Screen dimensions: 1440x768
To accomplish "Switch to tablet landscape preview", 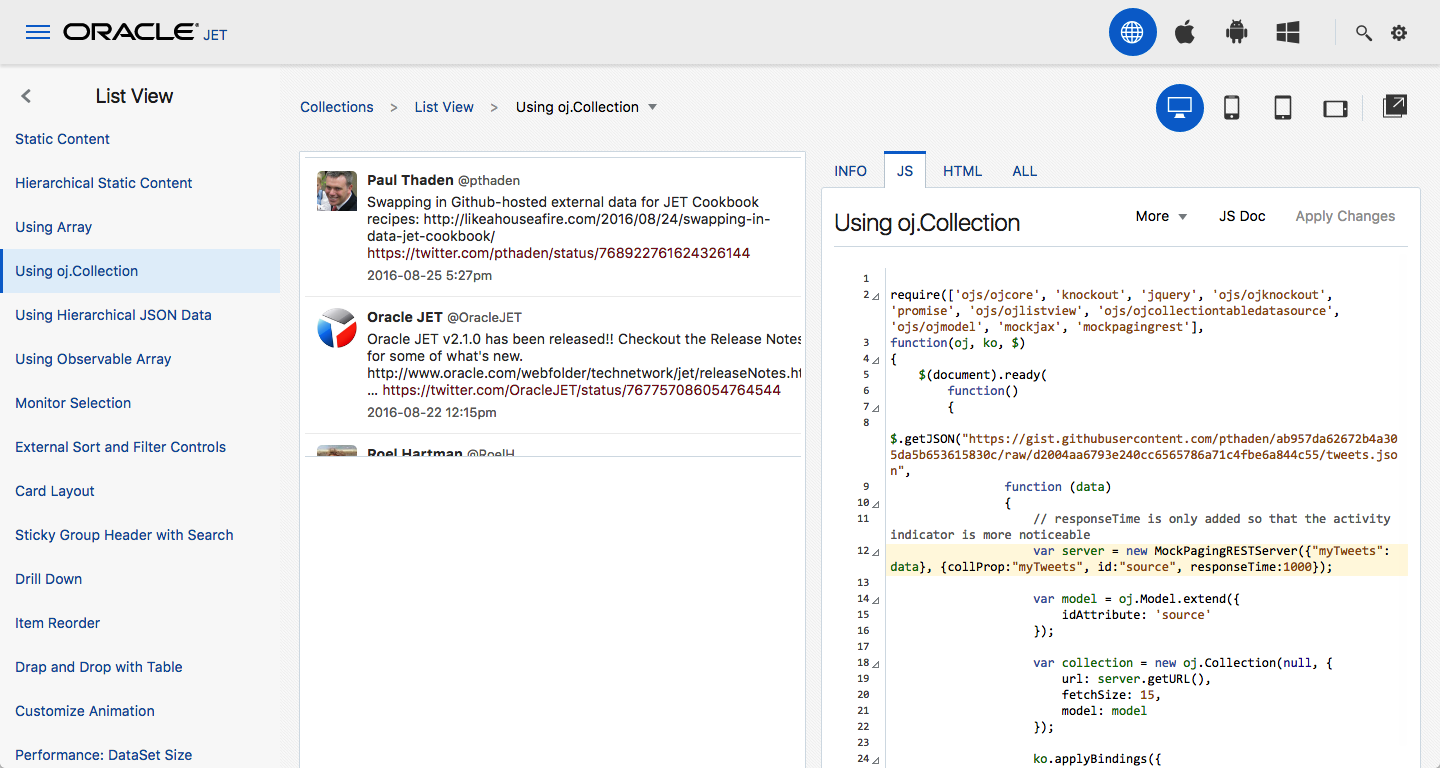I will 1336,108.
